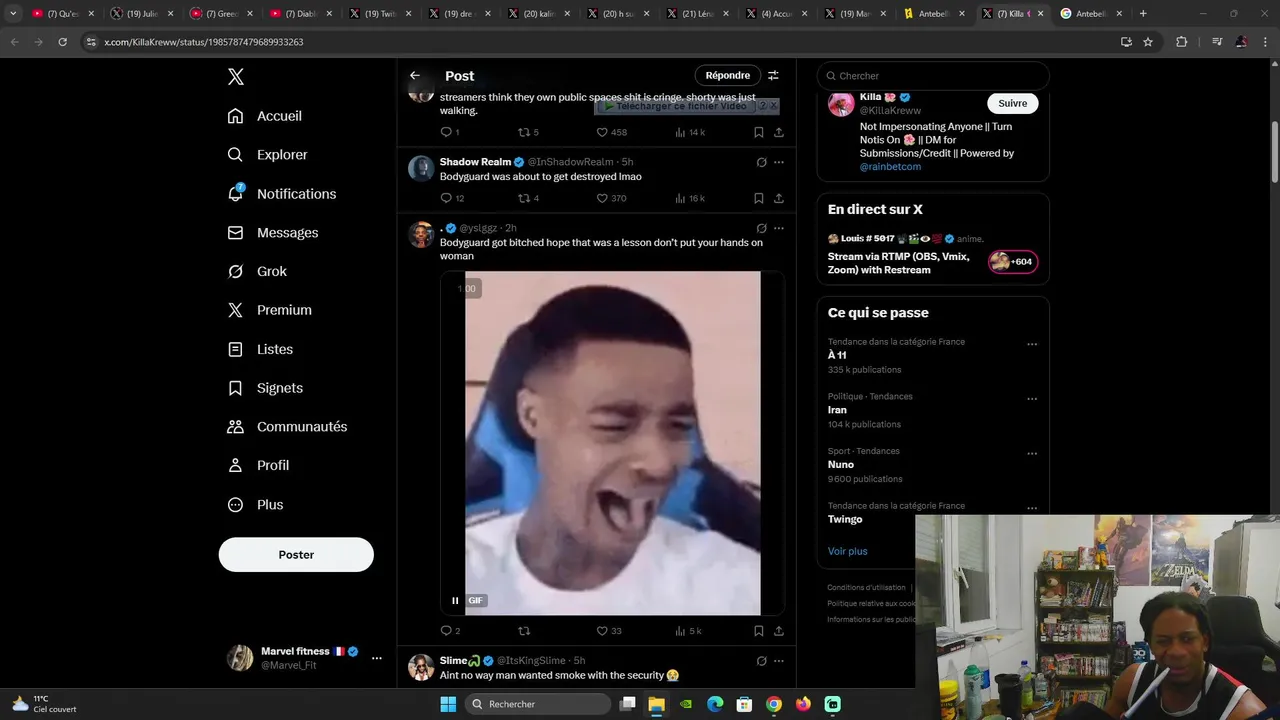Open Messages from the sidebar

(273, 233)
